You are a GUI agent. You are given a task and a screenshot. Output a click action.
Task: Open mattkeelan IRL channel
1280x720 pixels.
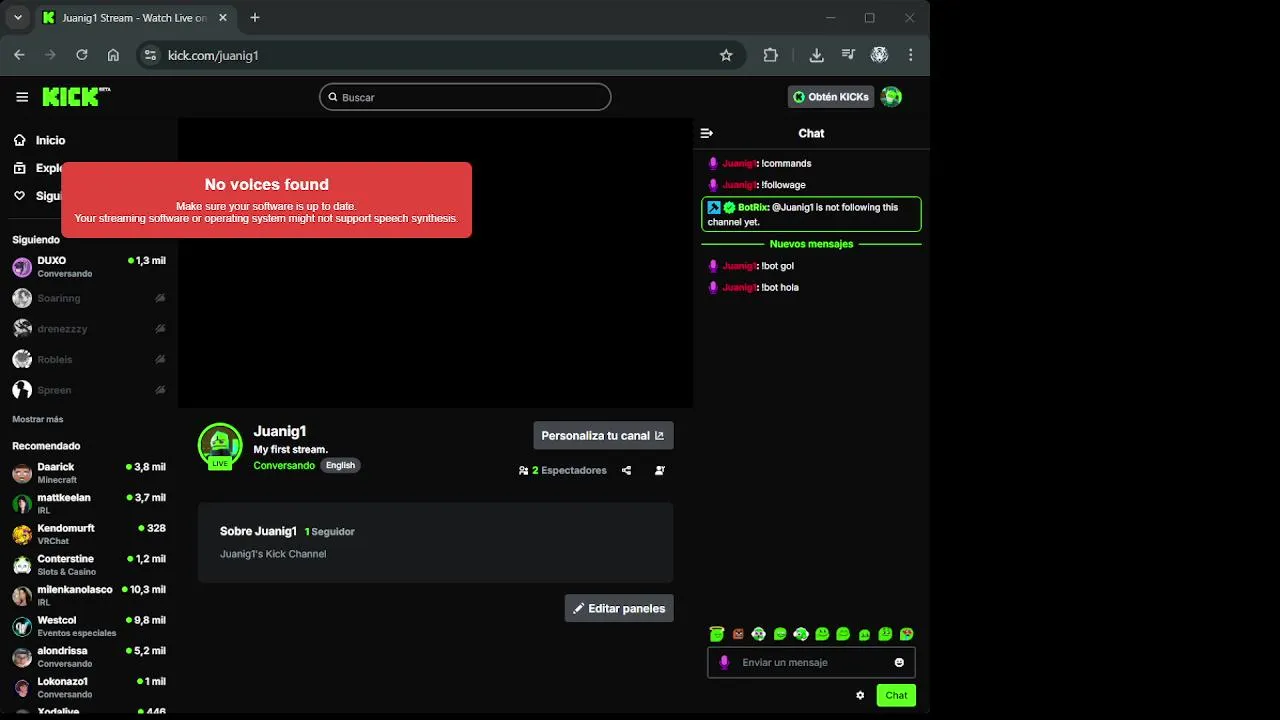coord(89,504)
